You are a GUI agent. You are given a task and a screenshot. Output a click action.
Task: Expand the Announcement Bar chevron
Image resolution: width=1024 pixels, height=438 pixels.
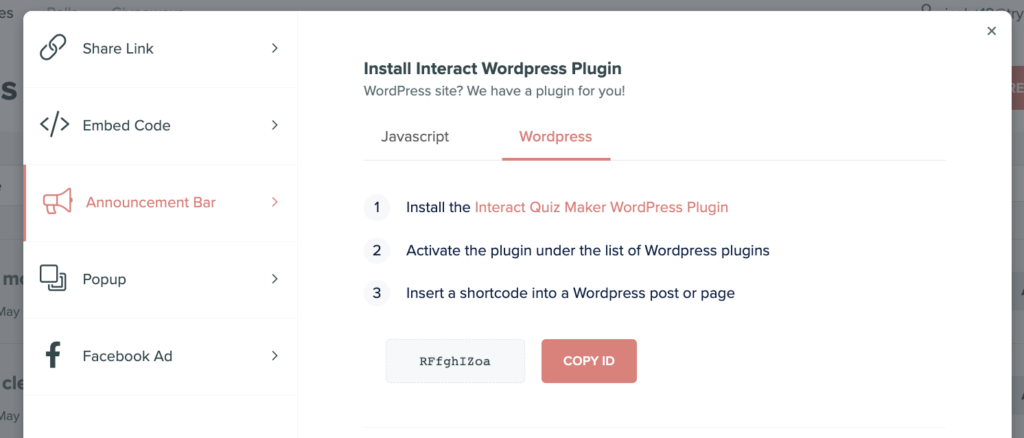[x=275, y=202]
